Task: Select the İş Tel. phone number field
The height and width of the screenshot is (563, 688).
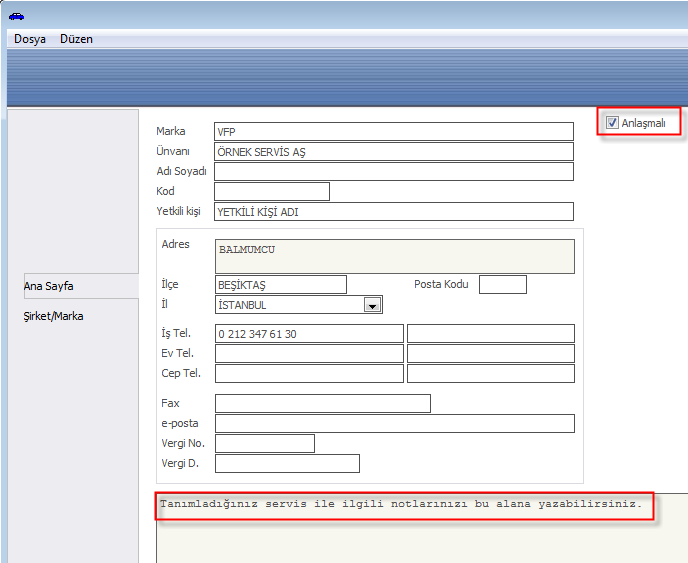Action: (309, 334)
